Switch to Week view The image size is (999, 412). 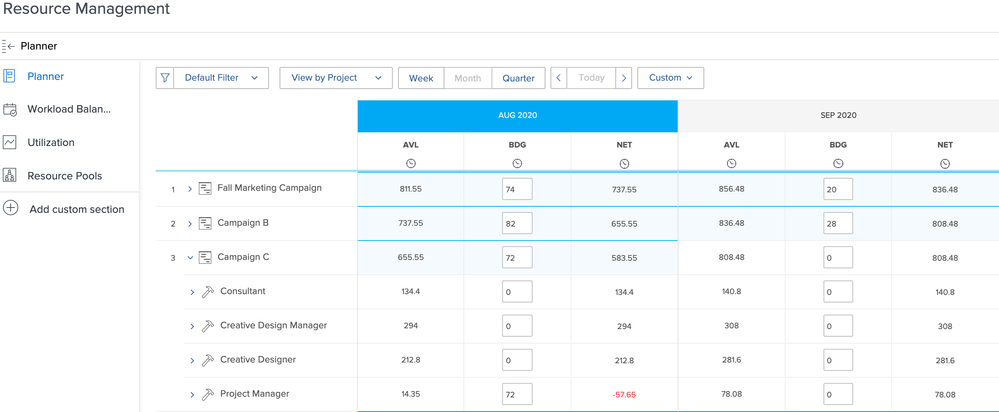421,78
